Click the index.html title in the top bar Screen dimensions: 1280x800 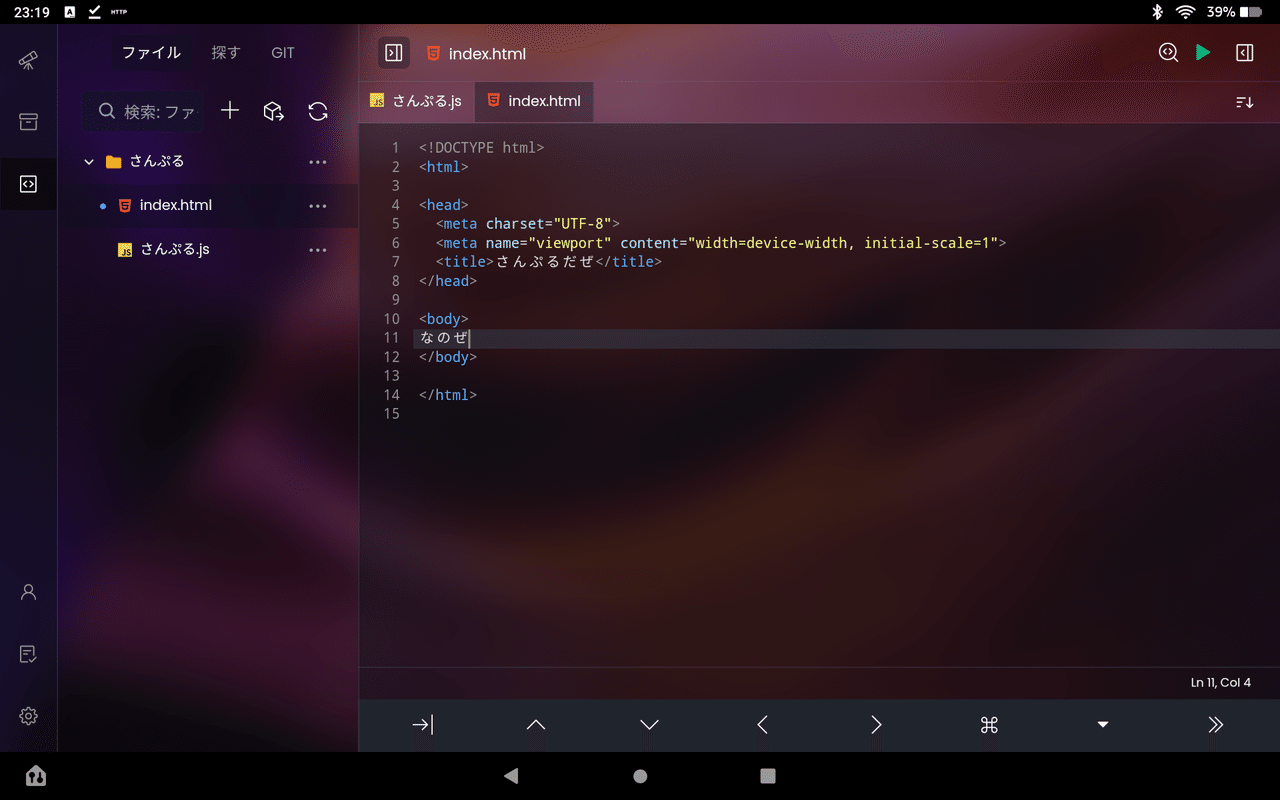(x=487, y=54)
